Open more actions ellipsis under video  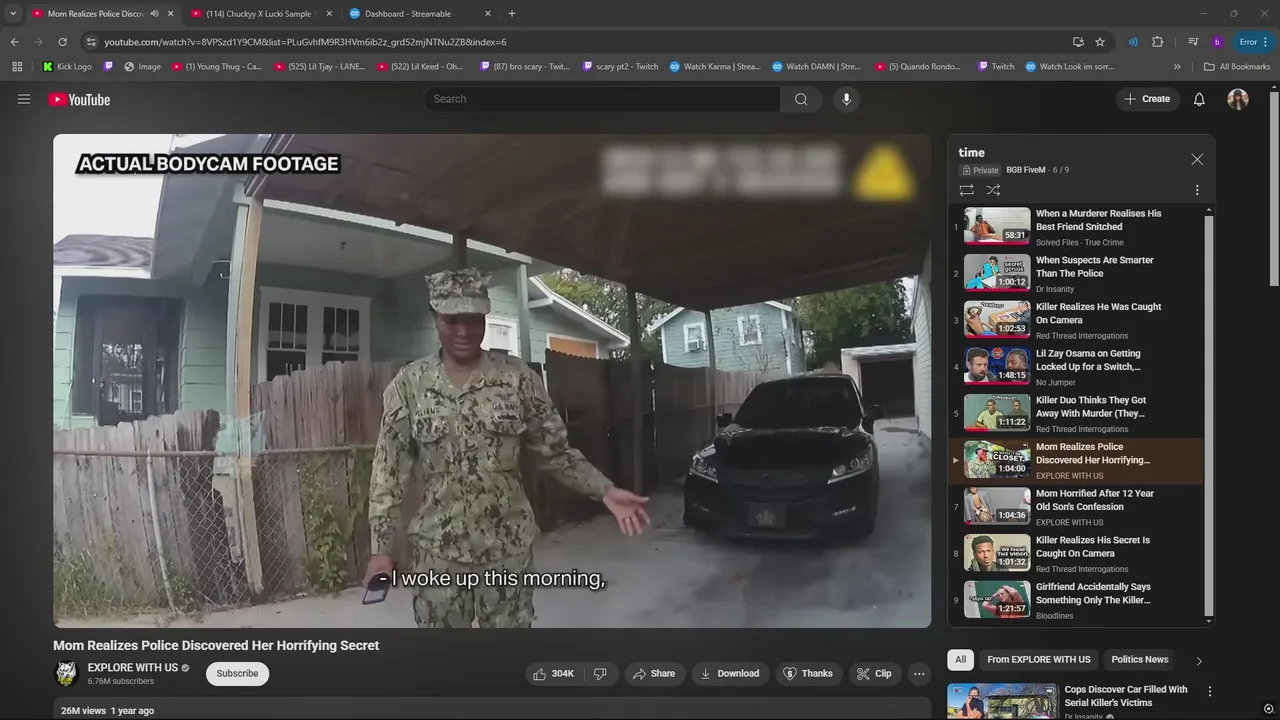click(919, 674)
